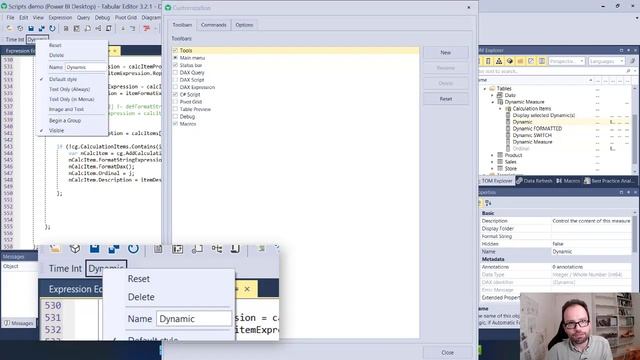This screenshot has width=640, height=360.
Task: Select Display selected Dynamic(s) item
Action: coord(544,115)
